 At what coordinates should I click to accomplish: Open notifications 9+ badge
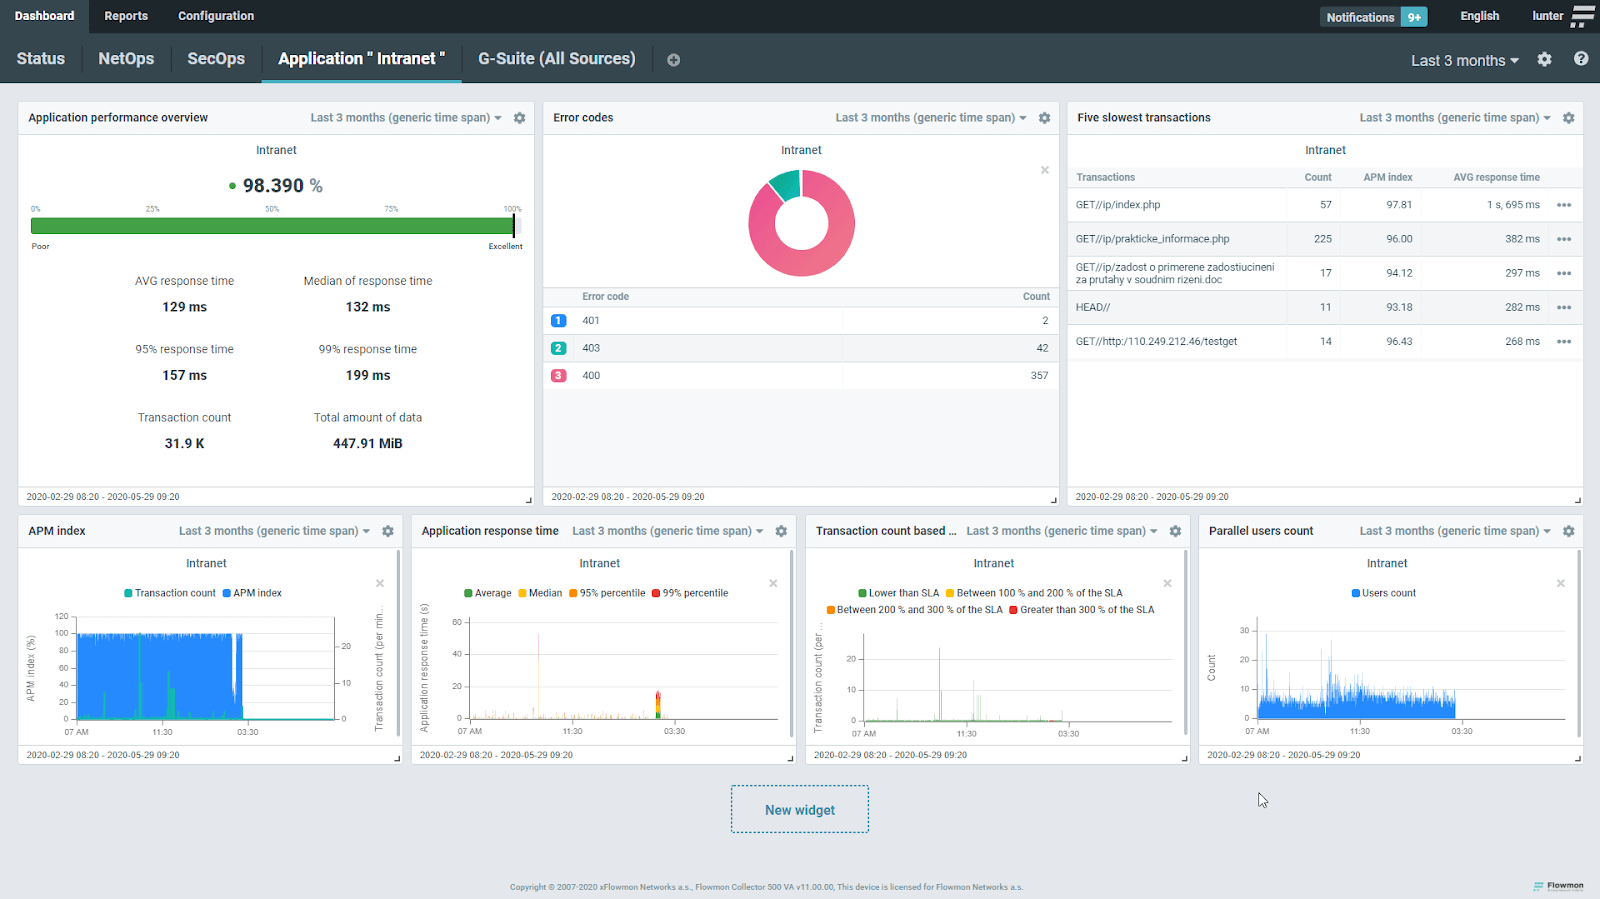(1414, 17)
